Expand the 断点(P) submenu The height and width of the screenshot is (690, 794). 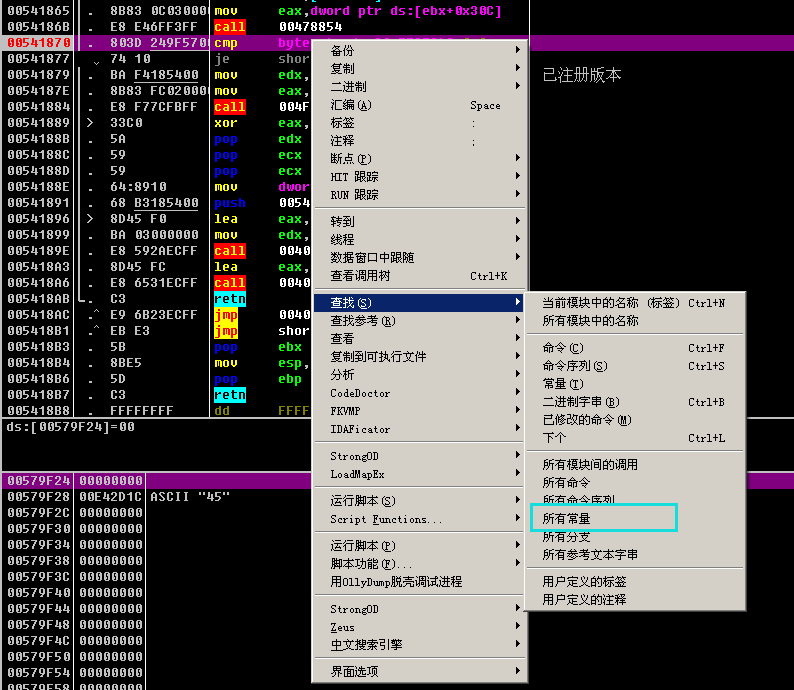(351, 159)
